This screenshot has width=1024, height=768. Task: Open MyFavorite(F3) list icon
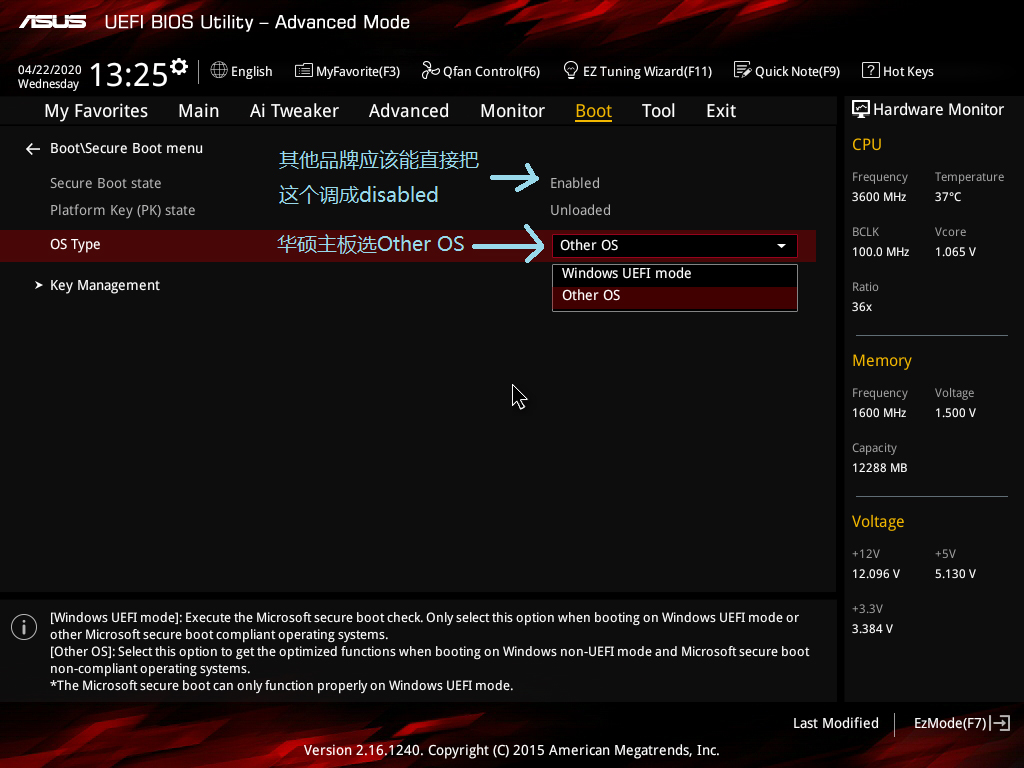coord(304,71)
